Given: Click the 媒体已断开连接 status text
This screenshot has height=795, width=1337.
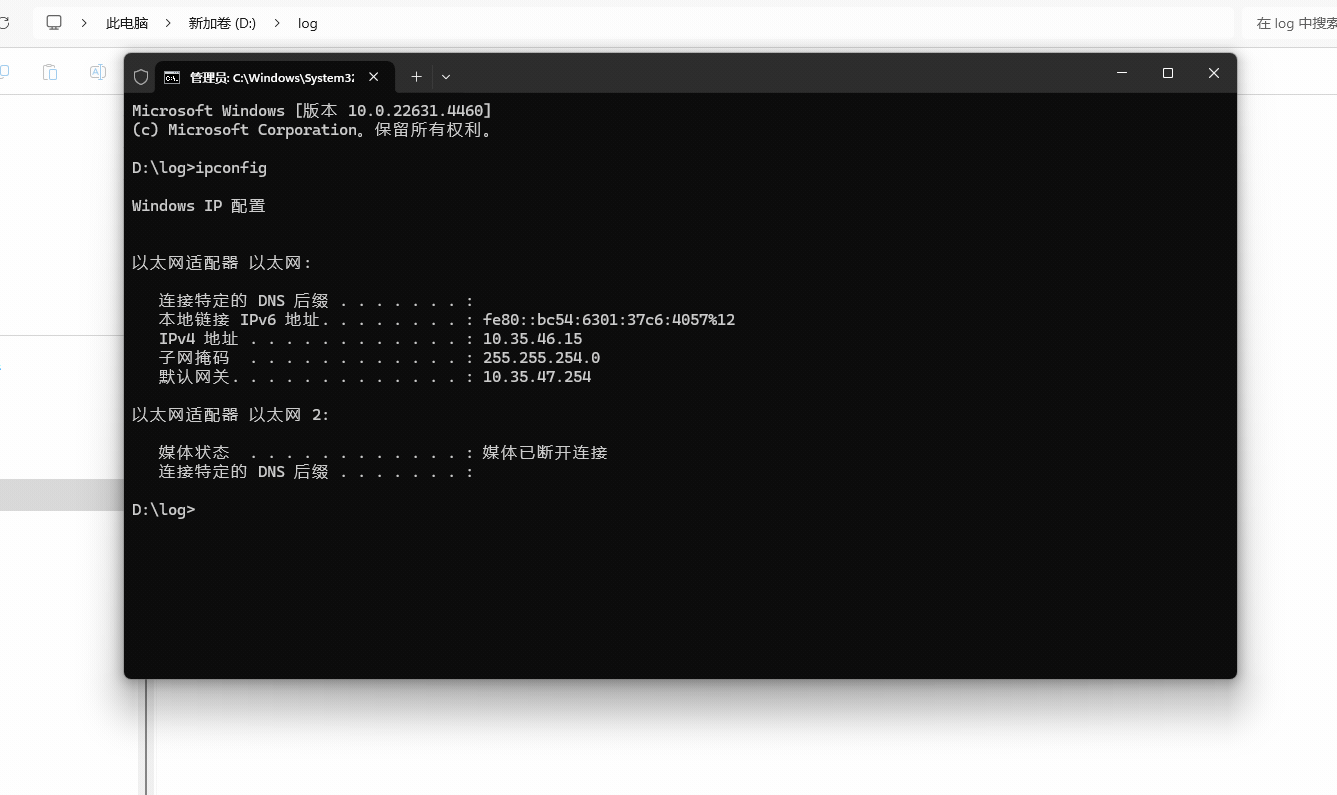Looking at the screenshot, I should (x=545, y=453).
